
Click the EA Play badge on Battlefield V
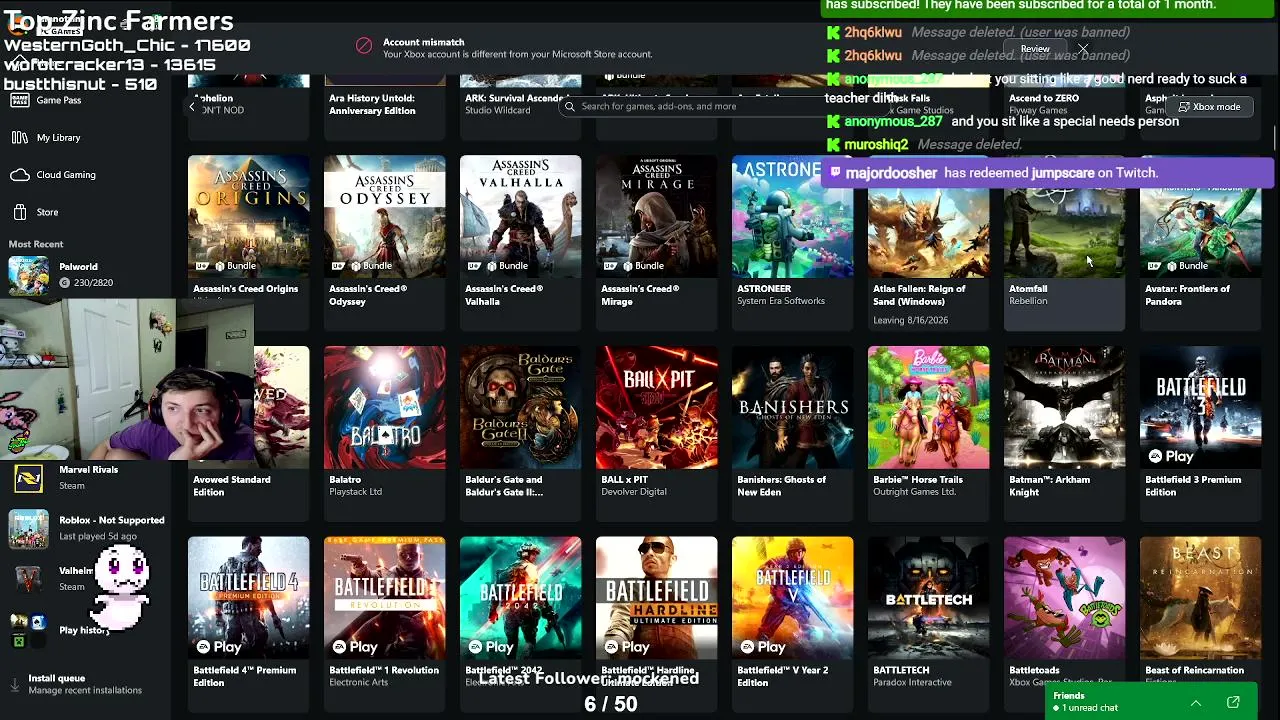pyautogui.click(x=764, y=647)
